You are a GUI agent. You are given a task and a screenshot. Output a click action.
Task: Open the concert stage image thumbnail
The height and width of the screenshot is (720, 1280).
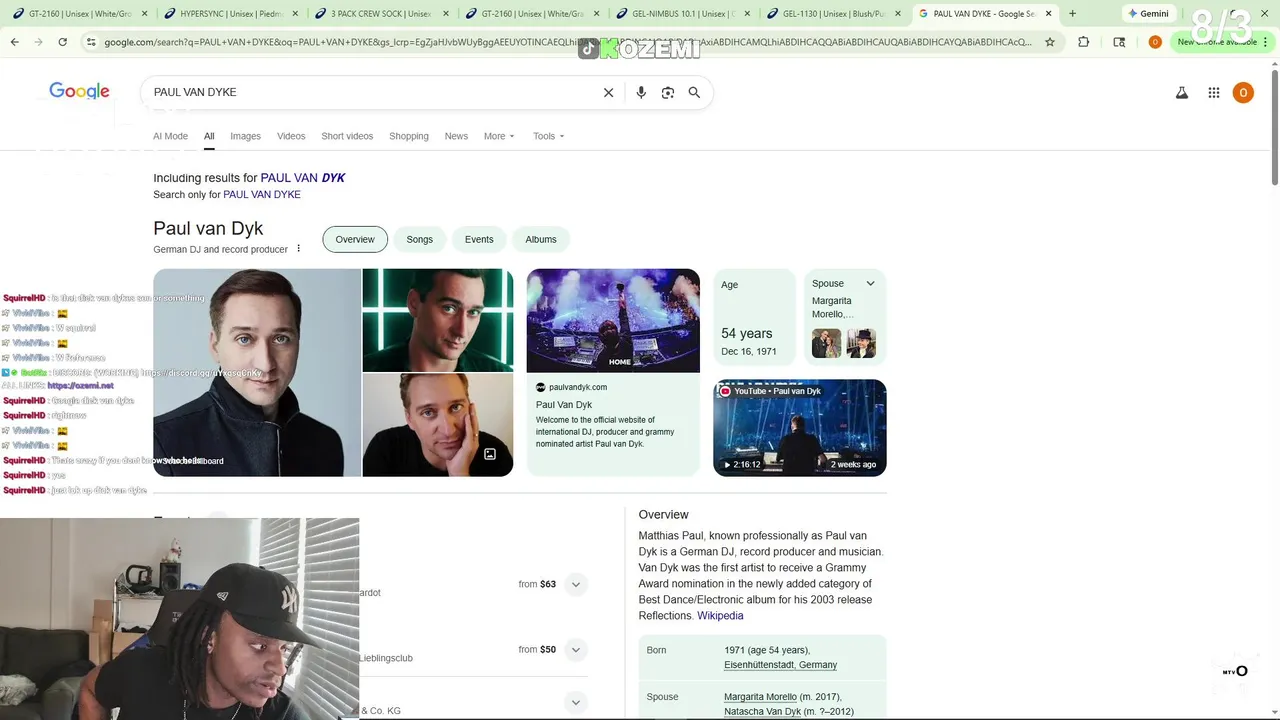(x=613, y=320)
